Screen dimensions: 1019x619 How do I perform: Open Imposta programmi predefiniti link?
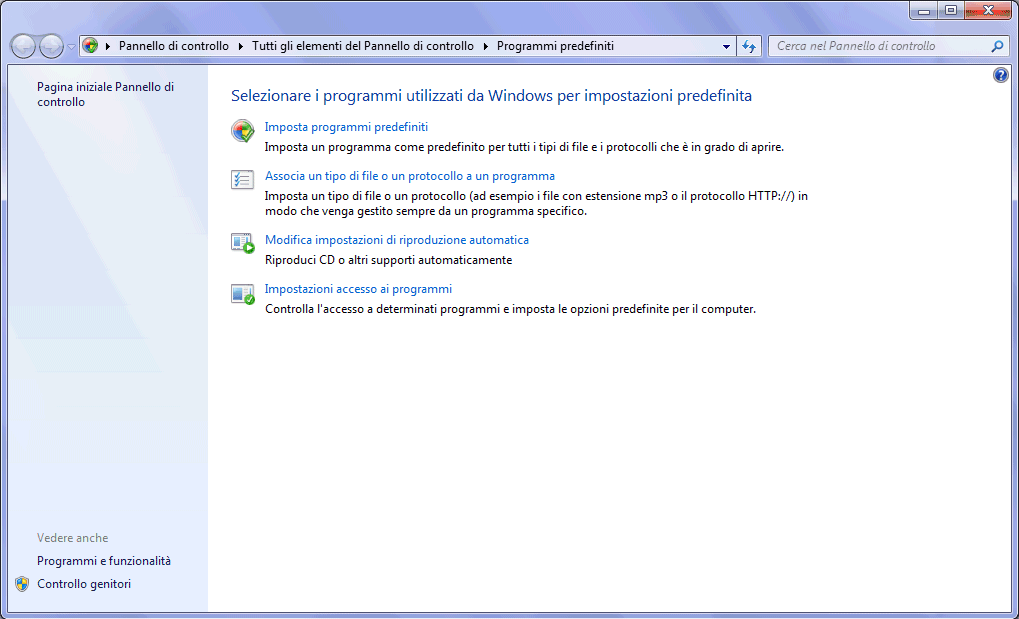(x=346, y=127)
